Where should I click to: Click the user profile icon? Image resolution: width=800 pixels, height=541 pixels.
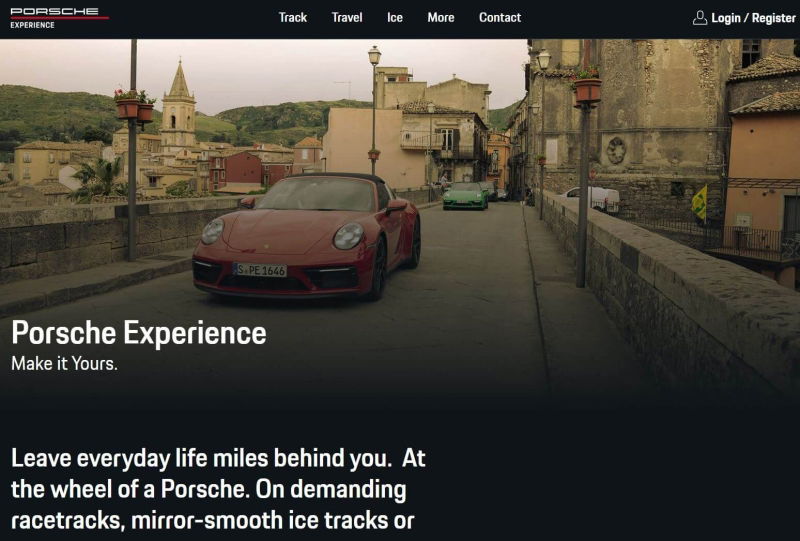click(x=699, y=18)
